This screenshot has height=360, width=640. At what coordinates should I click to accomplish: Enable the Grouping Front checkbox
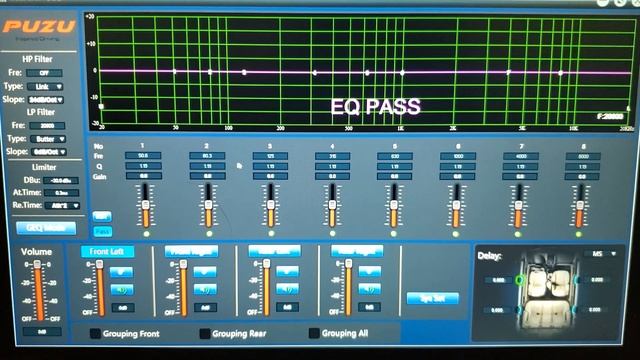(x=95, y=333)
